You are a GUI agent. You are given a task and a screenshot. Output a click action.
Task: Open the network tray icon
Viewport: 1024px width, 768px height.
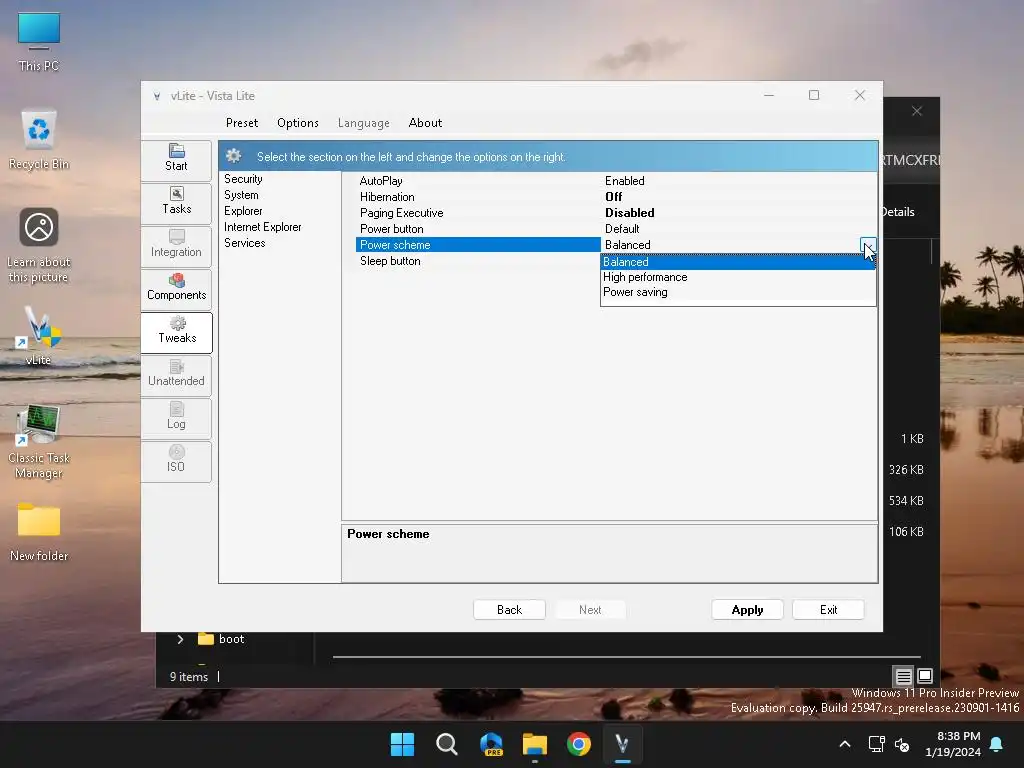(x=876, y=744)
